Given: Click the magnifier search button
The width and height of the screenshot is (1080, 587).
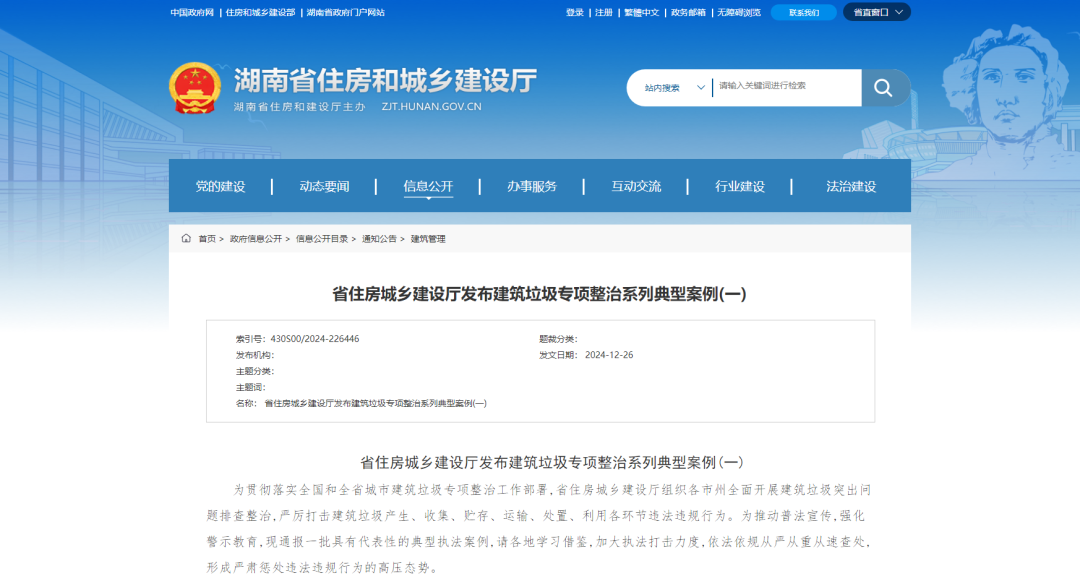Looking at the screenshot, I should 884,88.
